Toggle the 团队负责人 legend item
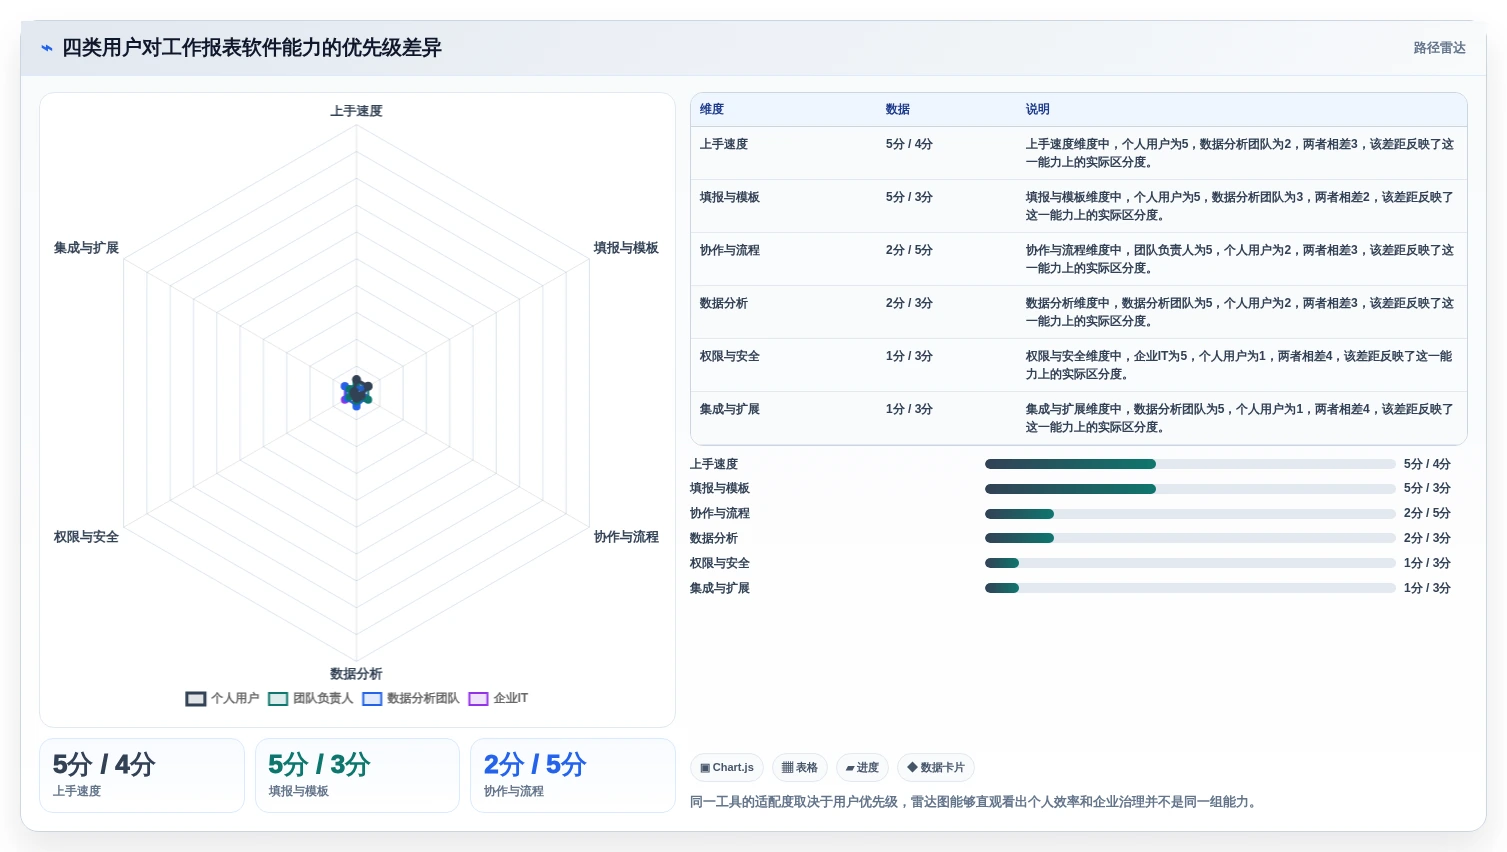 click(310, 698)
